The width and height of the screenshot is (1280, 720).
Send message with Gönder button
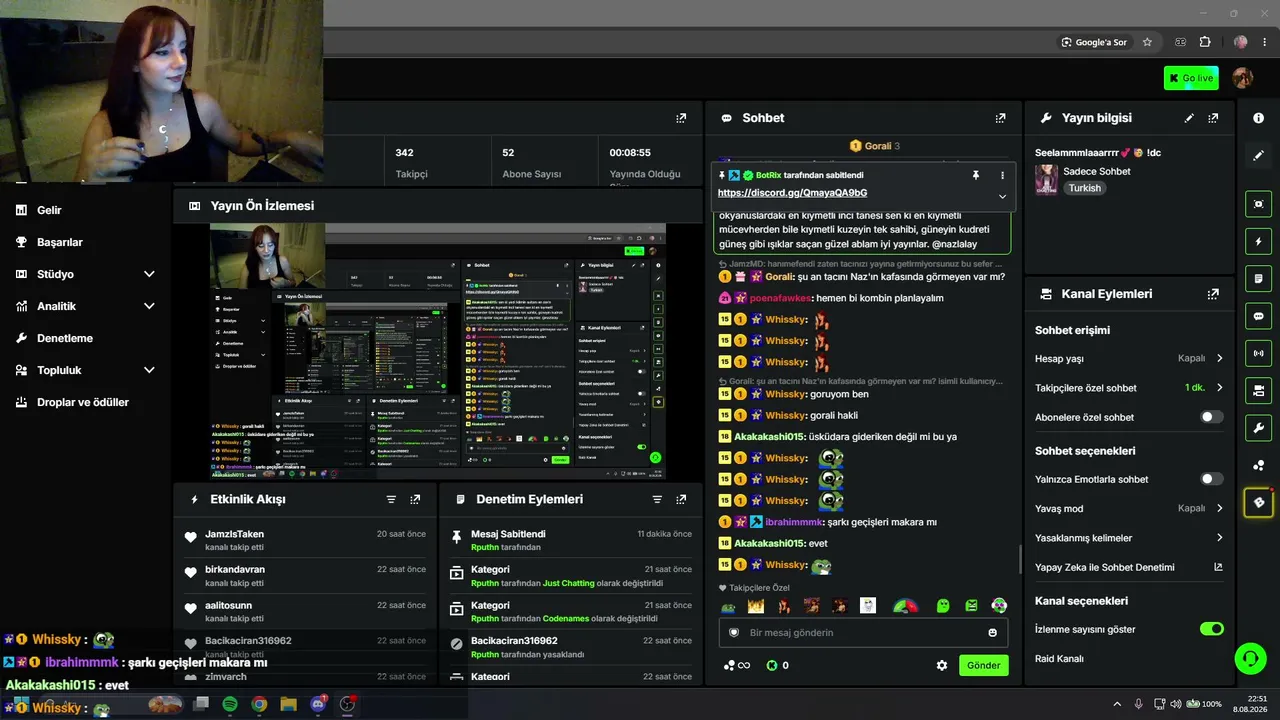point(983,665)
